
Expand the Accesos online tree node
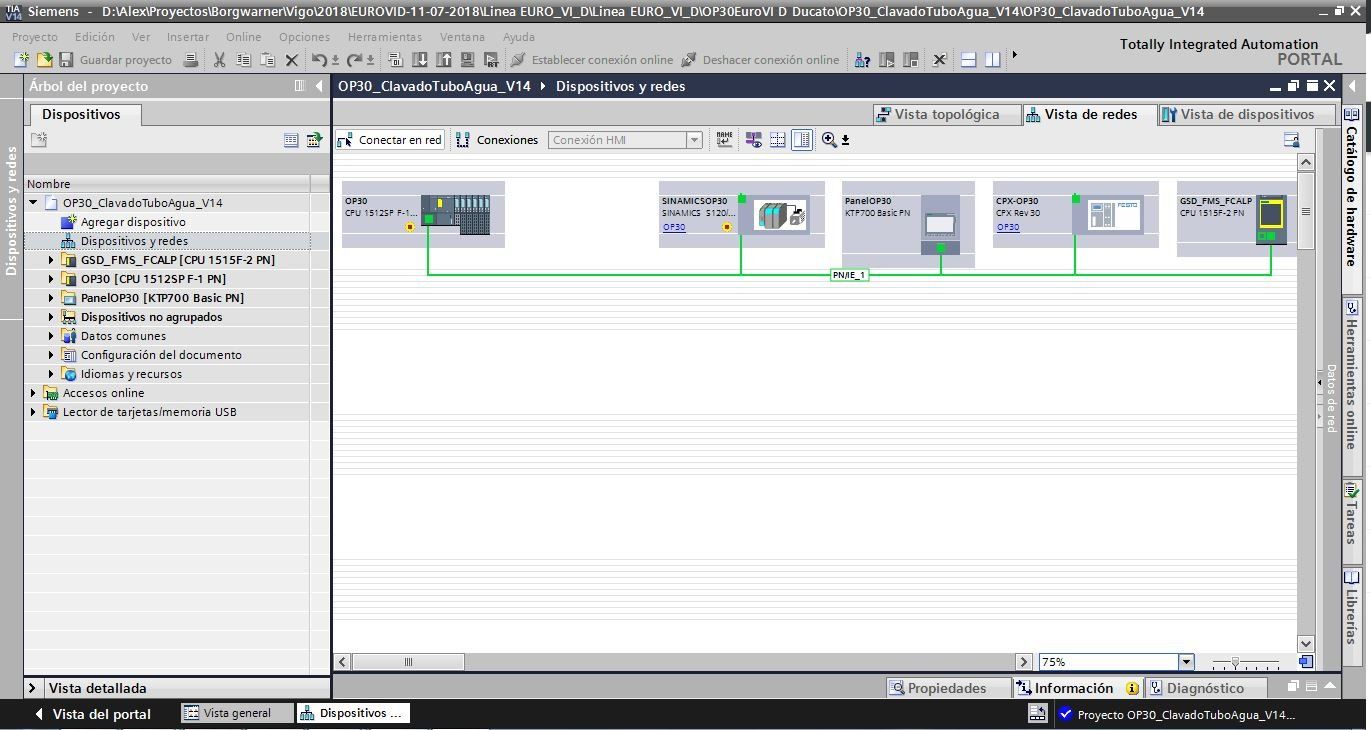pyautogui.click(x=33, y=393)
